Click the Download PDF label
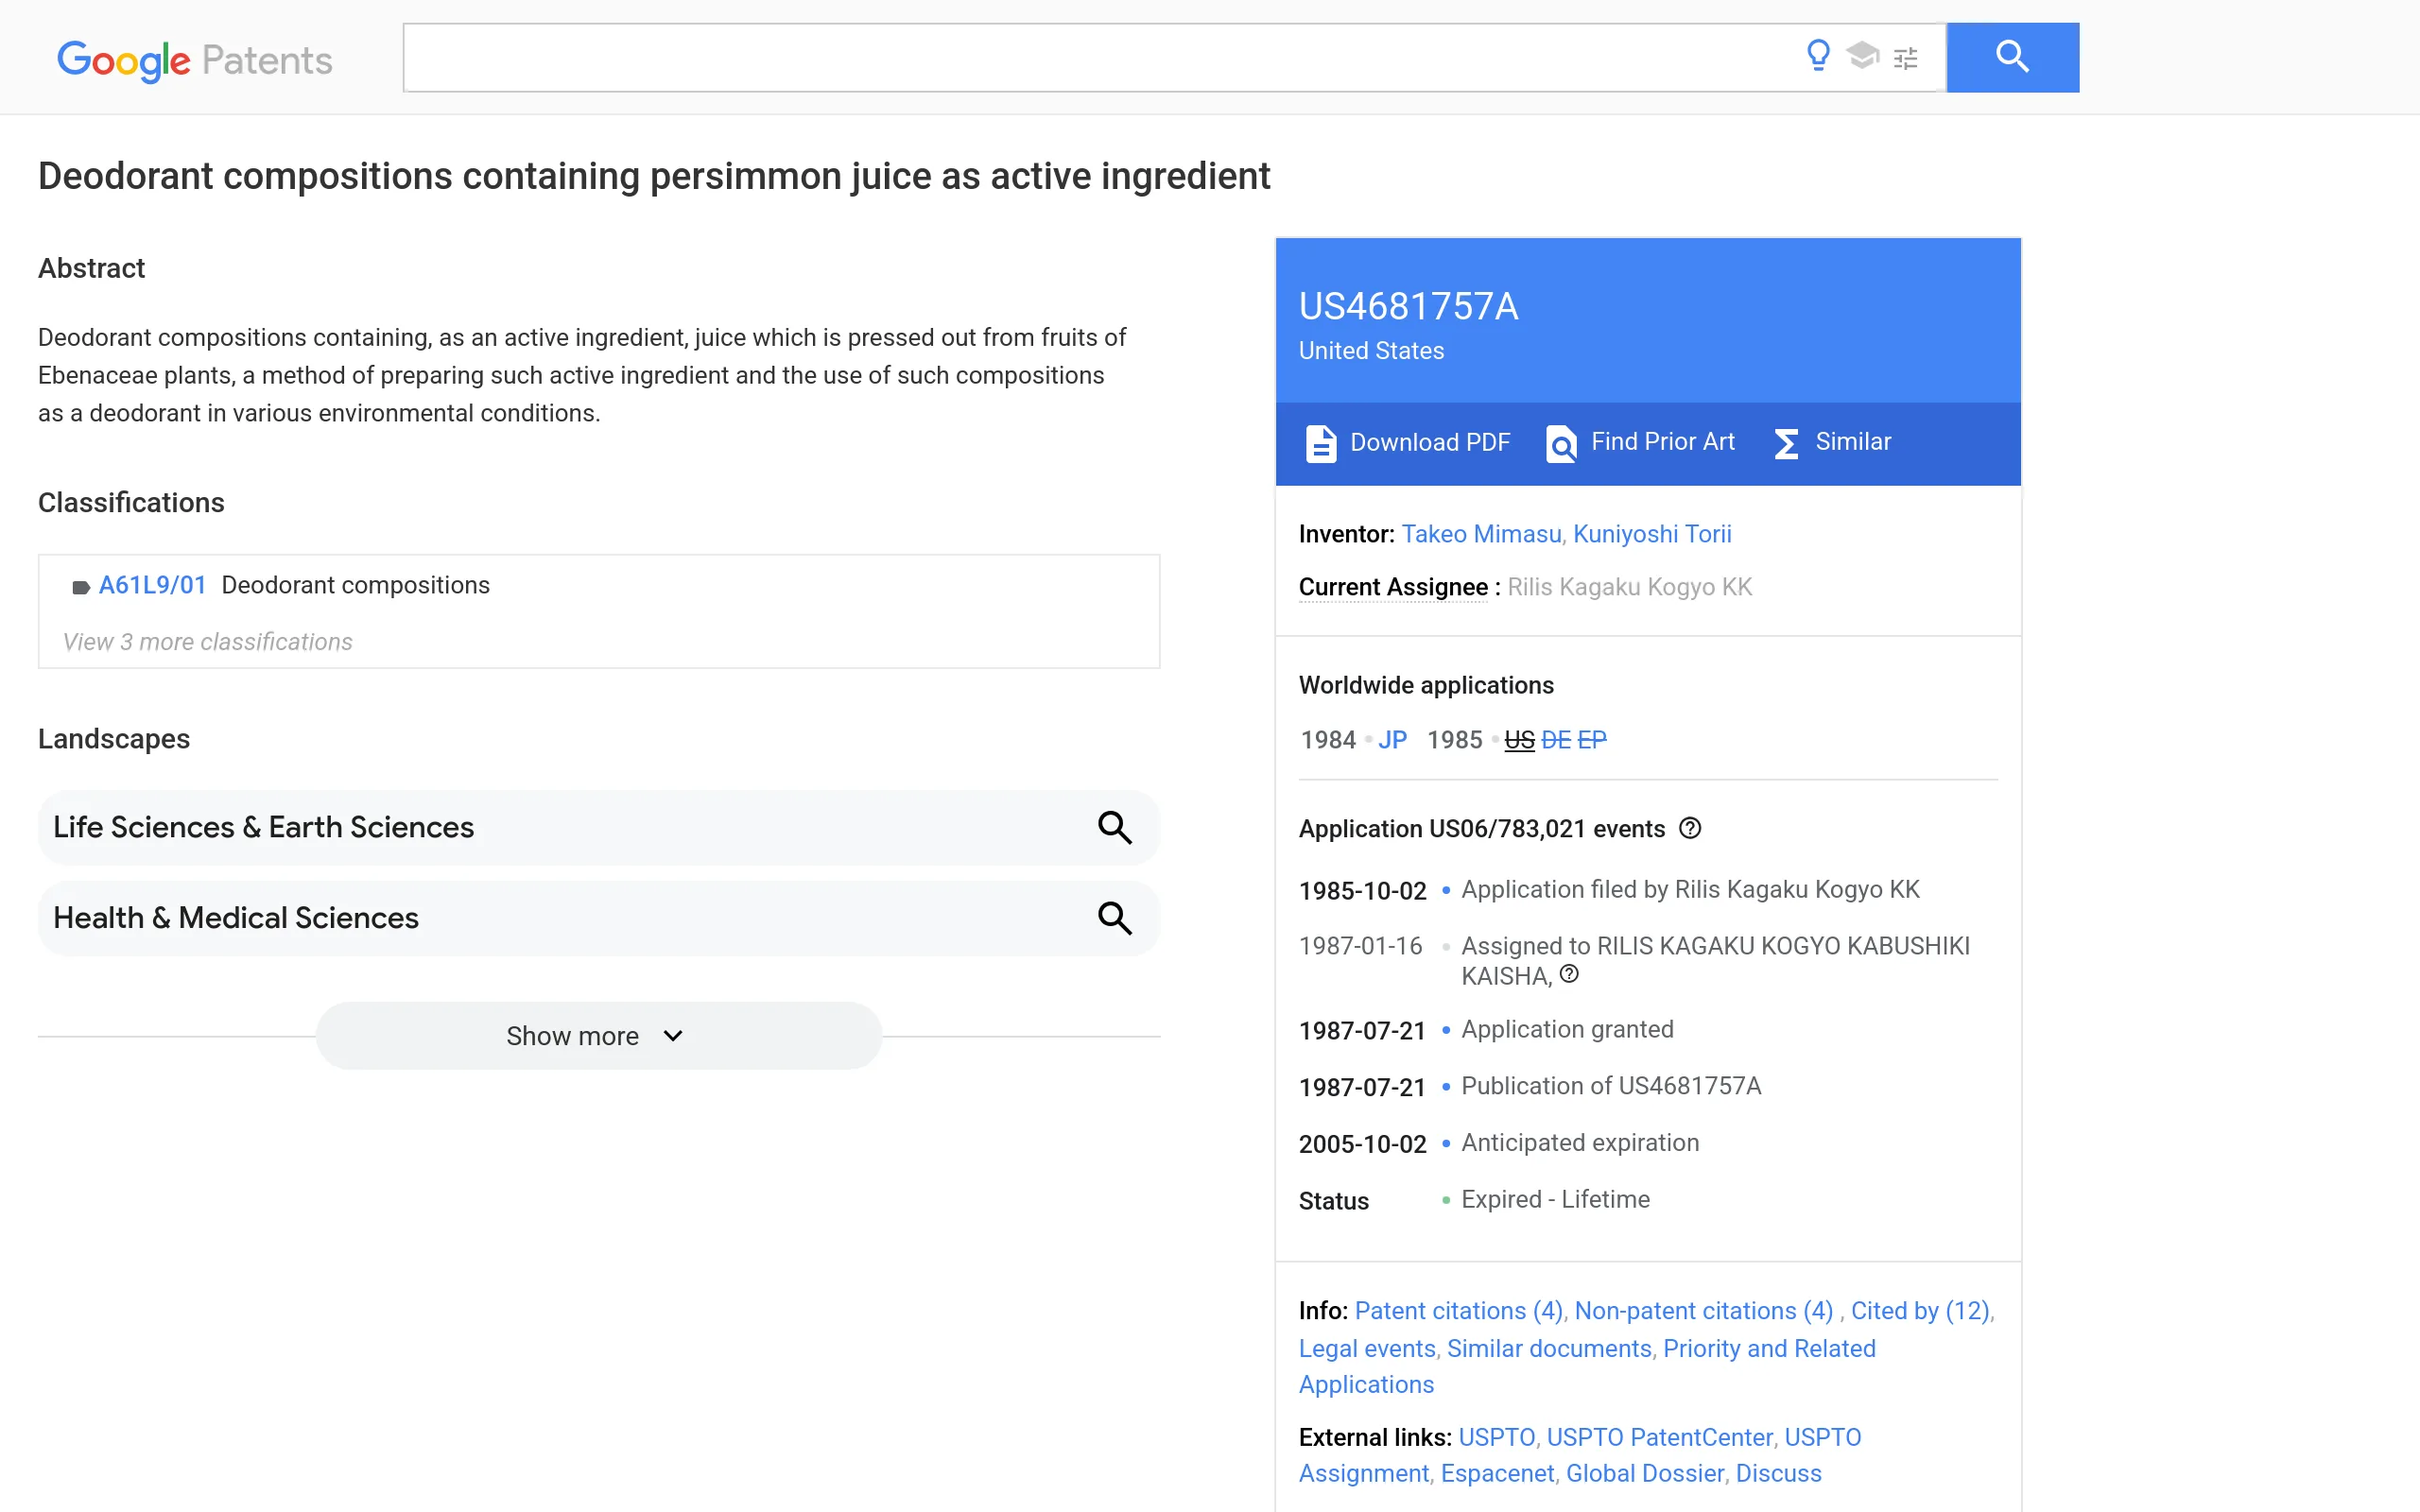 1430,442
